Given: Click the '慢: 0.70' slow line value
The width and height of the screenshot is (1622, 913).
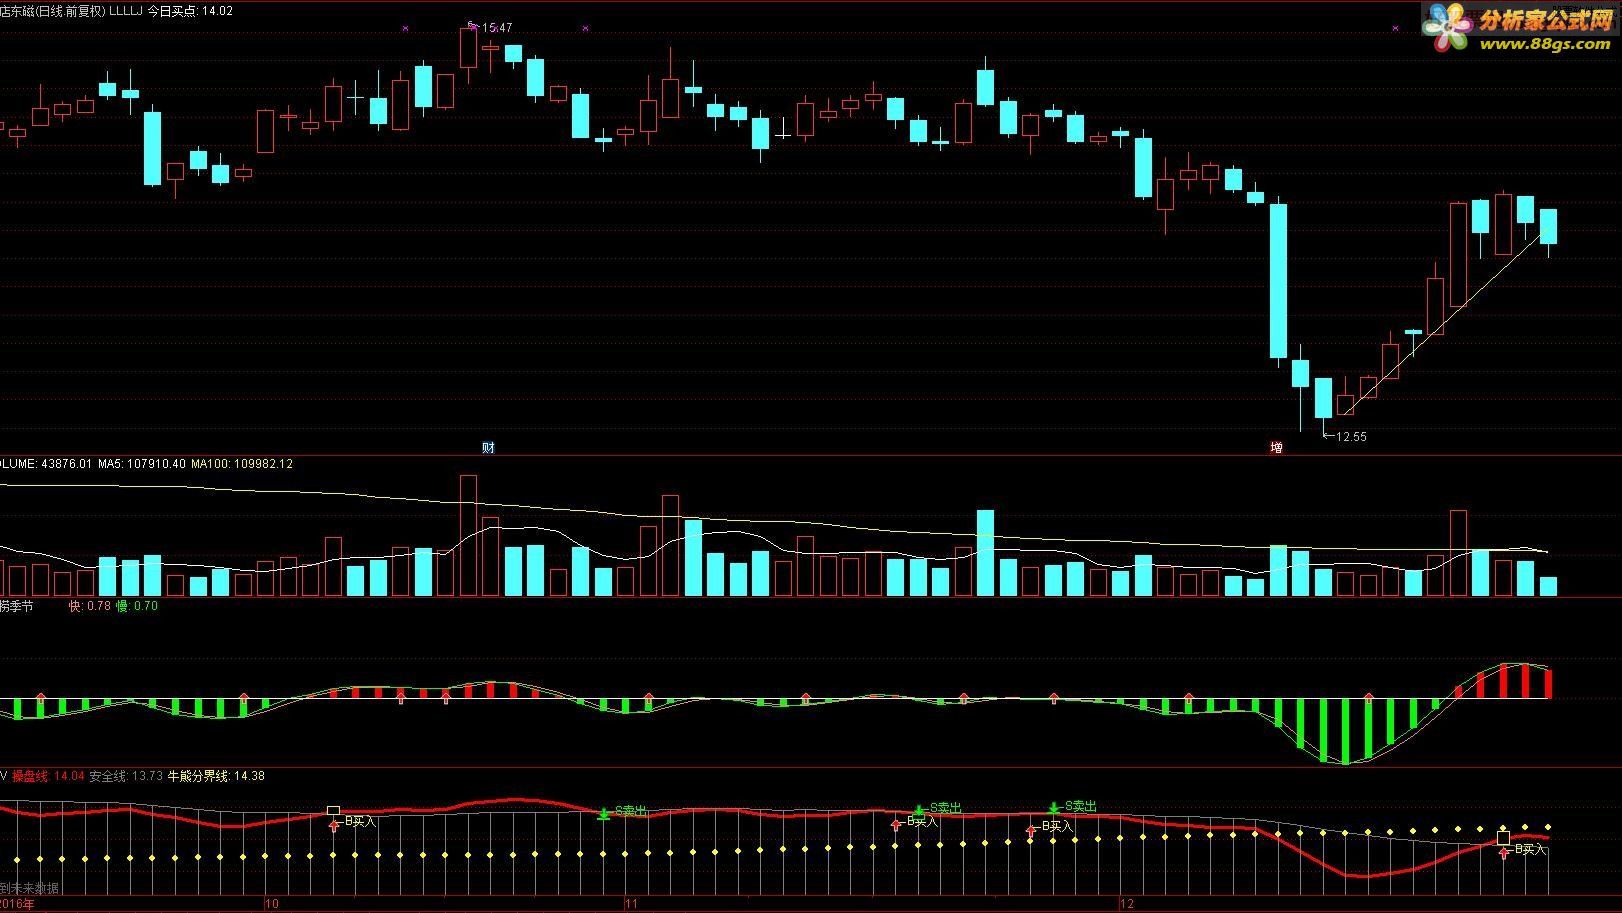Looking at the screenshot, I should pos(138,606).
